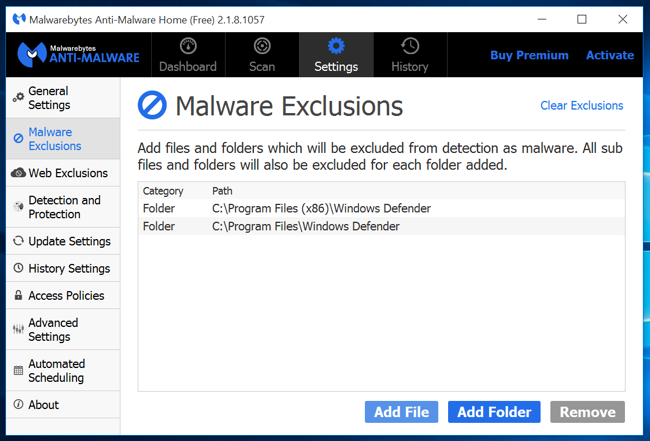Click the Add Folder button
This screenshot has width=650, height=441.
coord(494,412)
